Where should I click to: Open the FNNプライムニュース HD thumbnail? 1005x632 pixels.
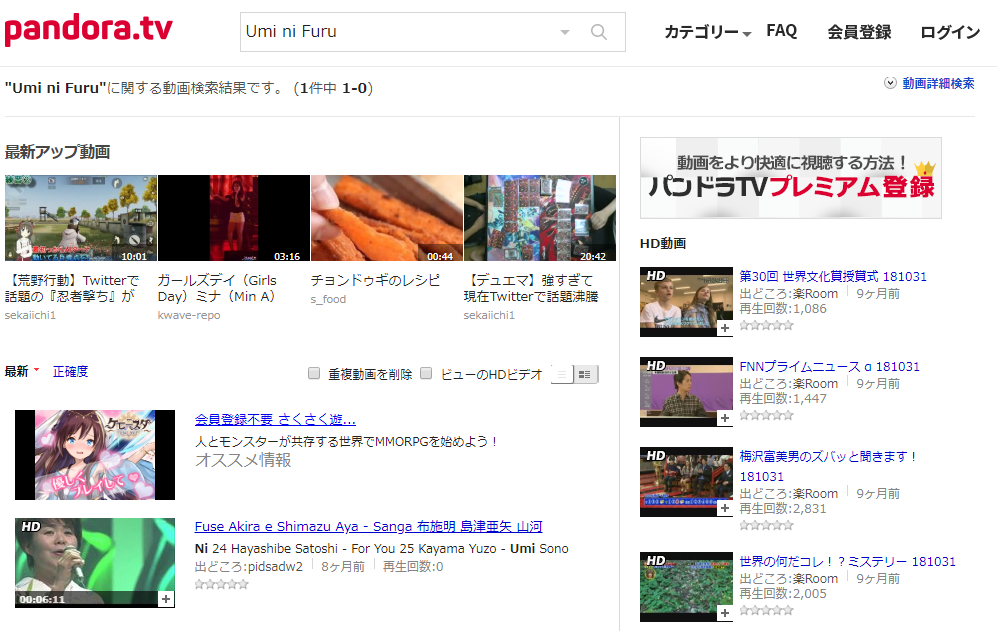pyautogui.click(x=686, y=392)
